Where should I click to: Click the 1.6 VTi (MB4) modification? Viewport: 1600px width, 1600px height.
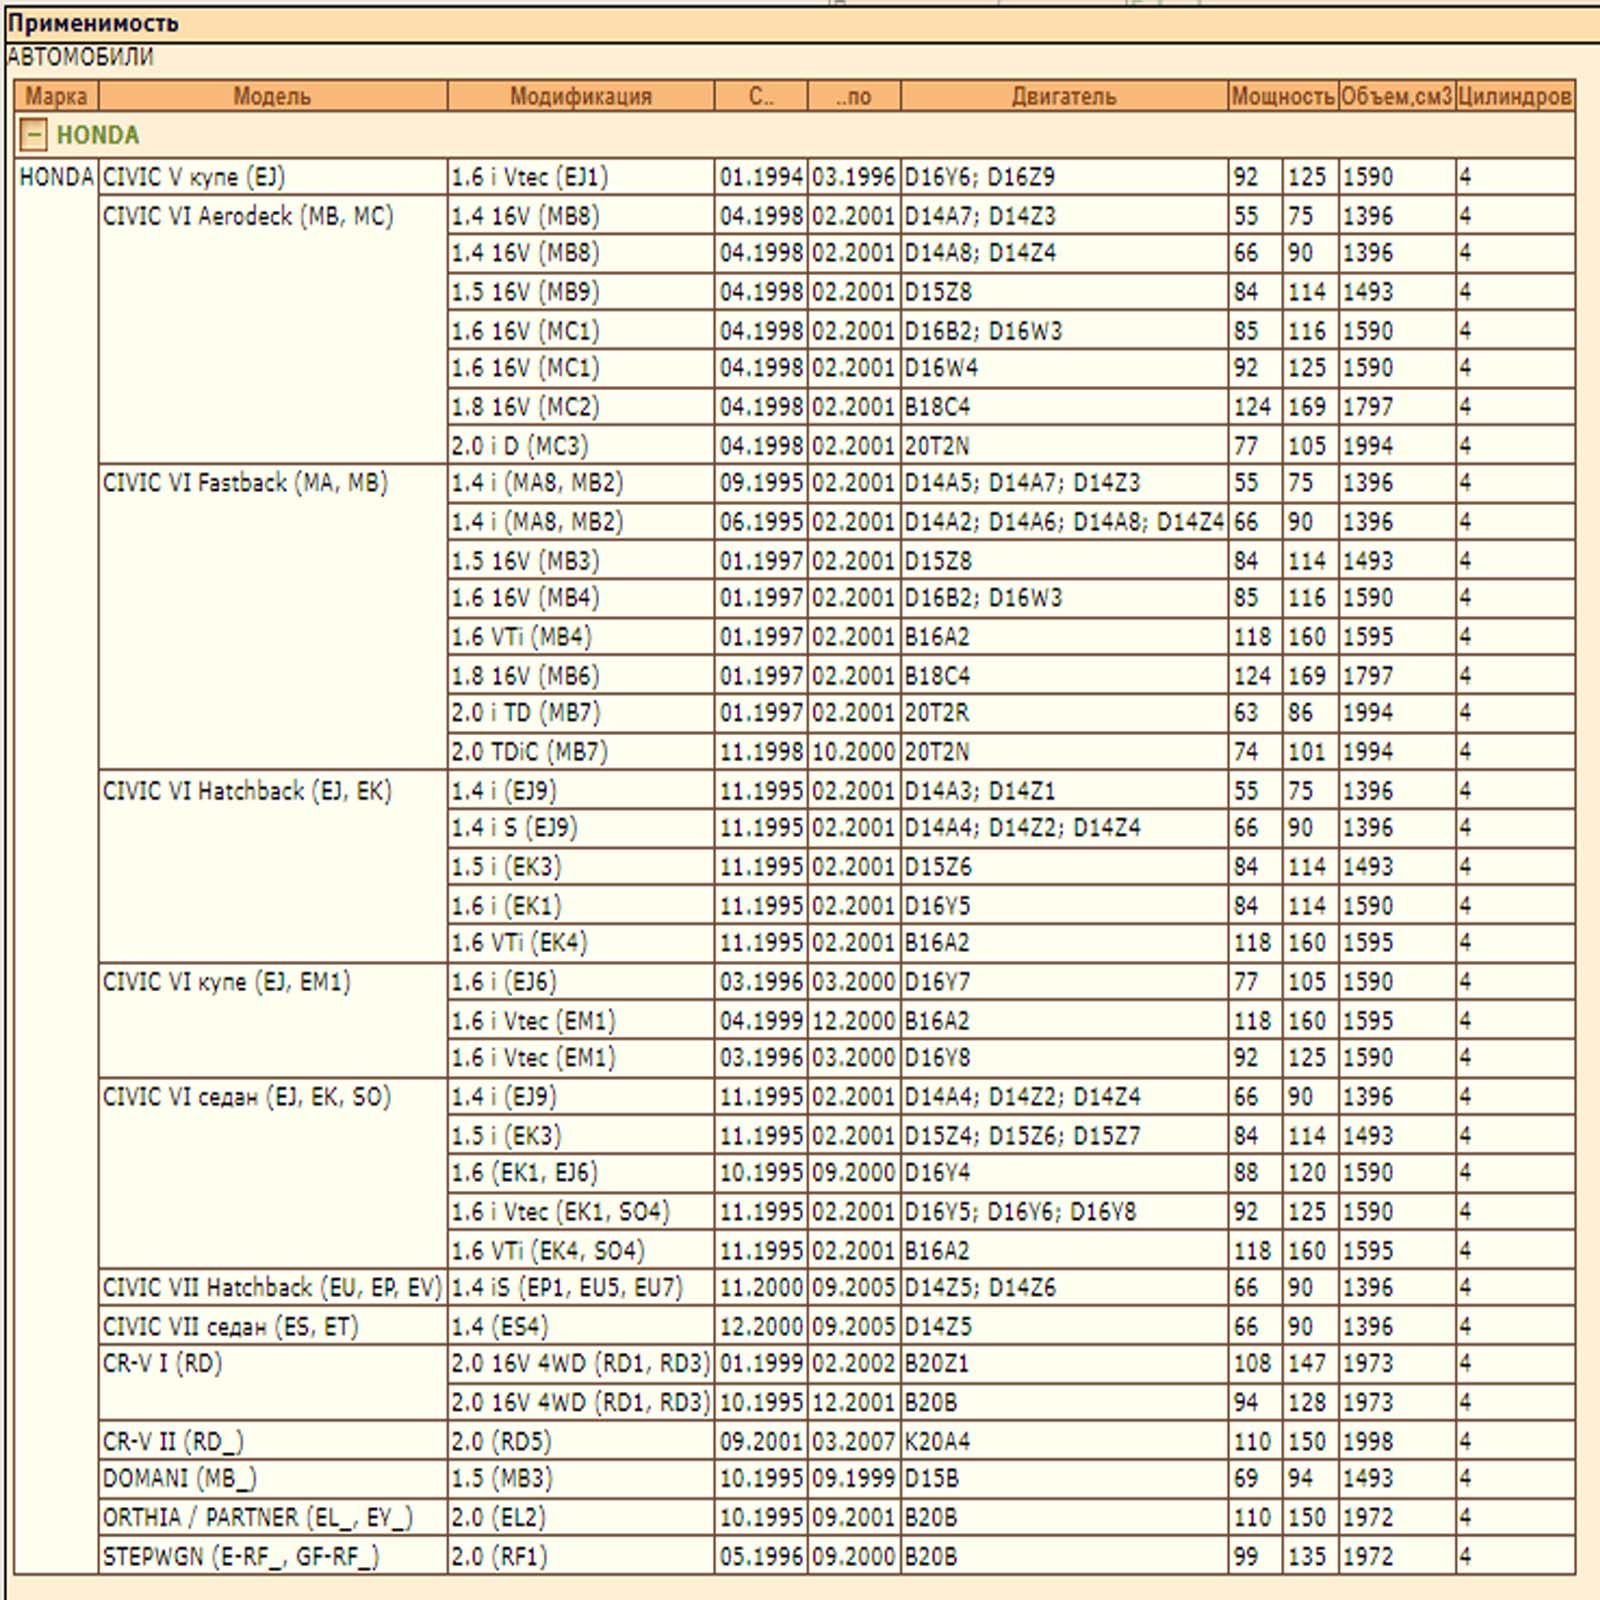(x=521, y=637)
